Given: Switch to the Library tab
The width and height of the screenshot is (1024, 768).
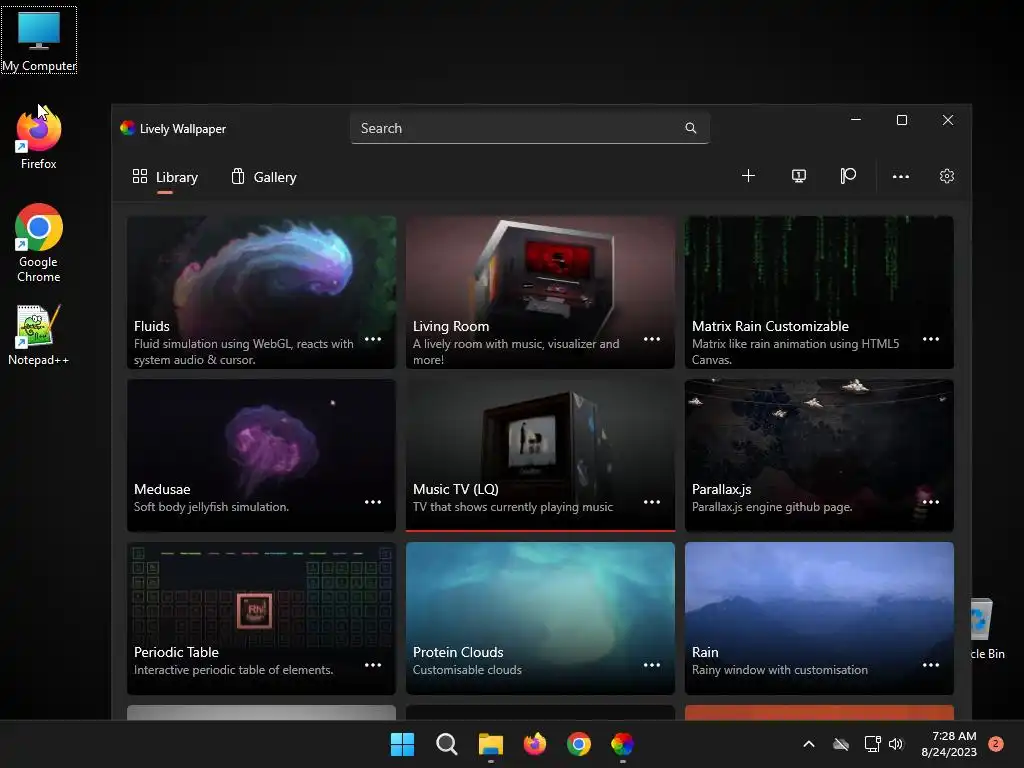Looking at the screenshot, I should pos(165,177).
